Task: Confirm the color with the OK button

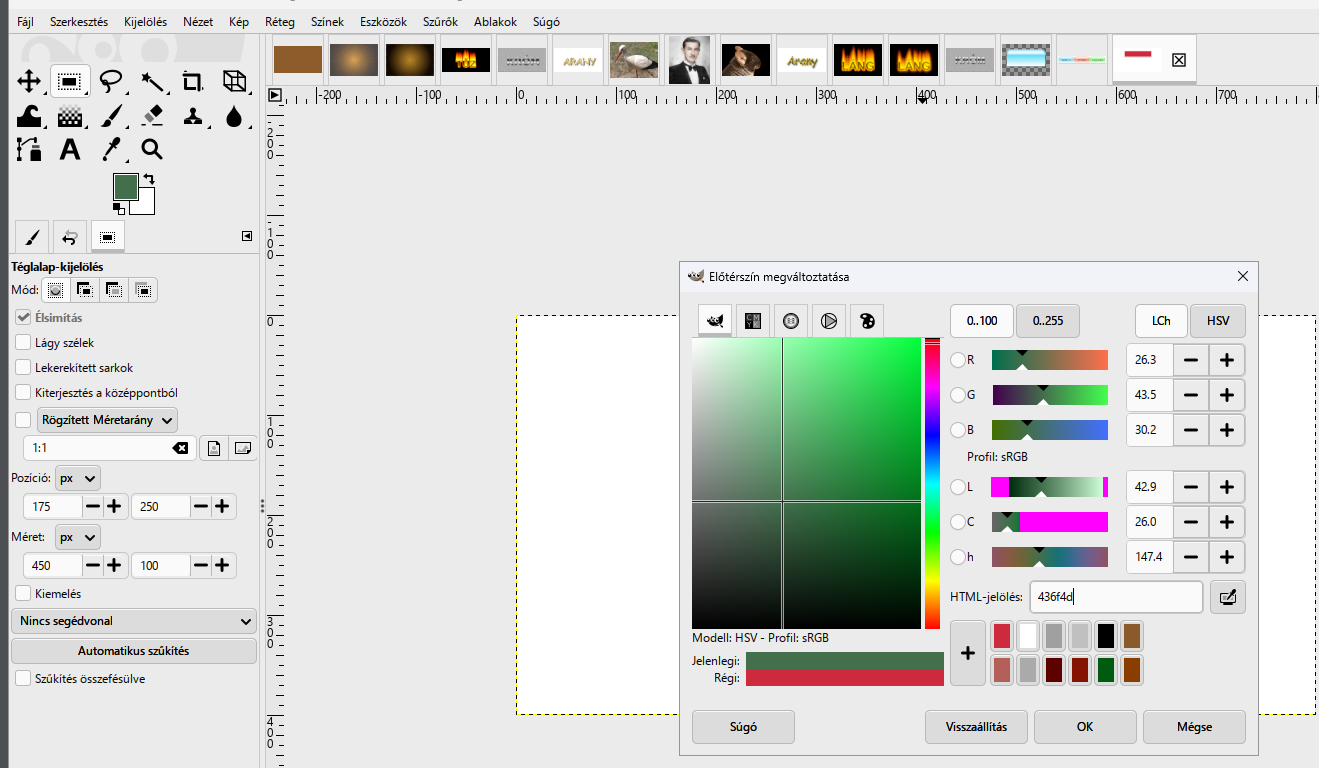Action: (x=1085, y=727)
